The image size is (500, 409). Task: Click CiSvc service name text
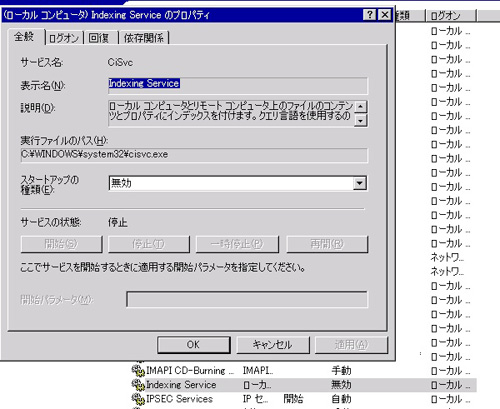[x=120, y=62]
